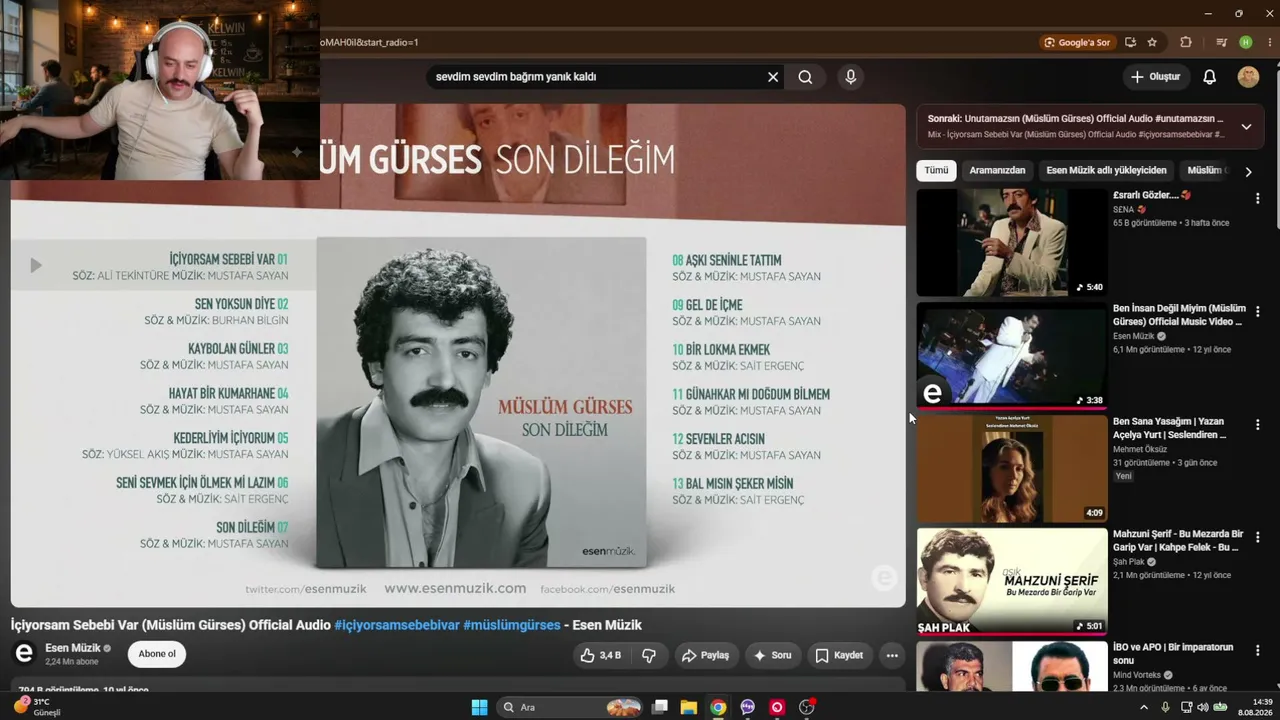Open the Mahzuni Şerif video thumbnail
The image size is (1280, 720).
(1012, 582)
